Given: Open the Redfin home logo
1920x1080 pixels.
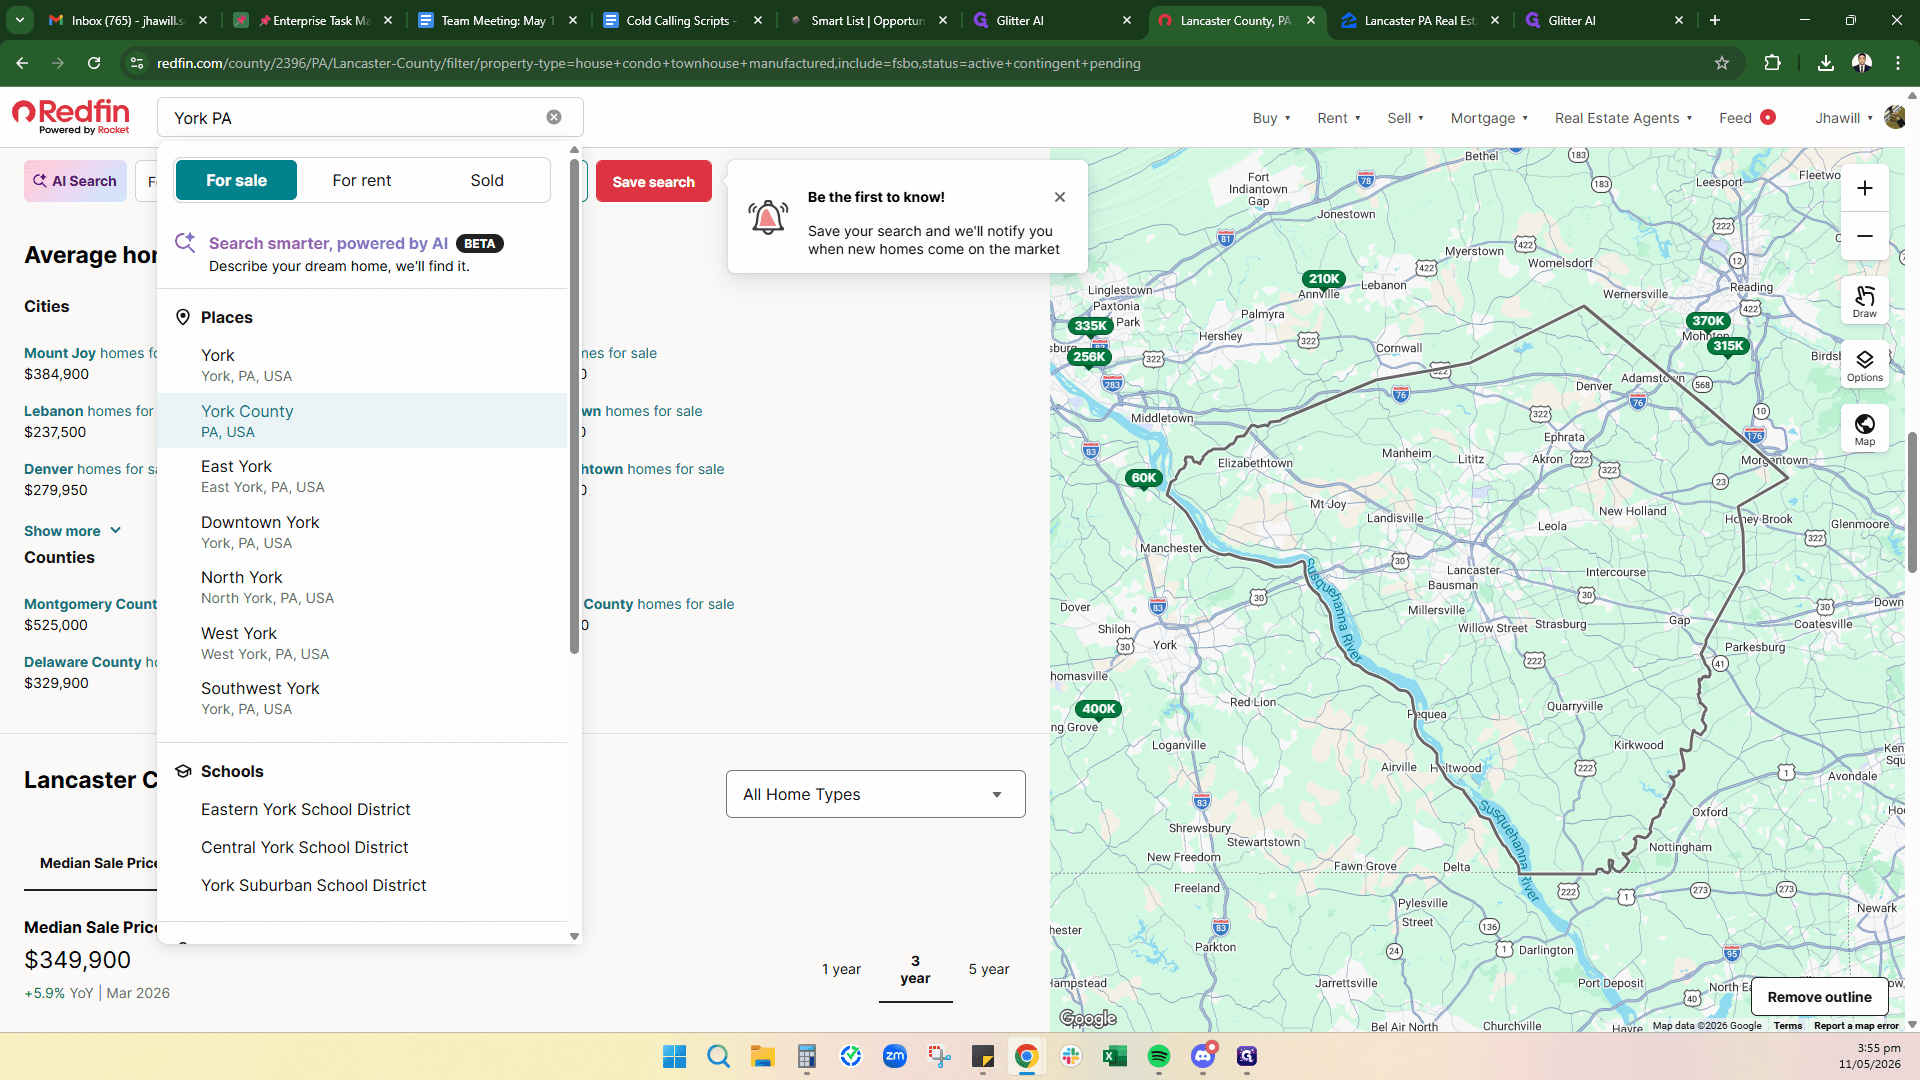Looking at the screenshot, I should (71, 117).
